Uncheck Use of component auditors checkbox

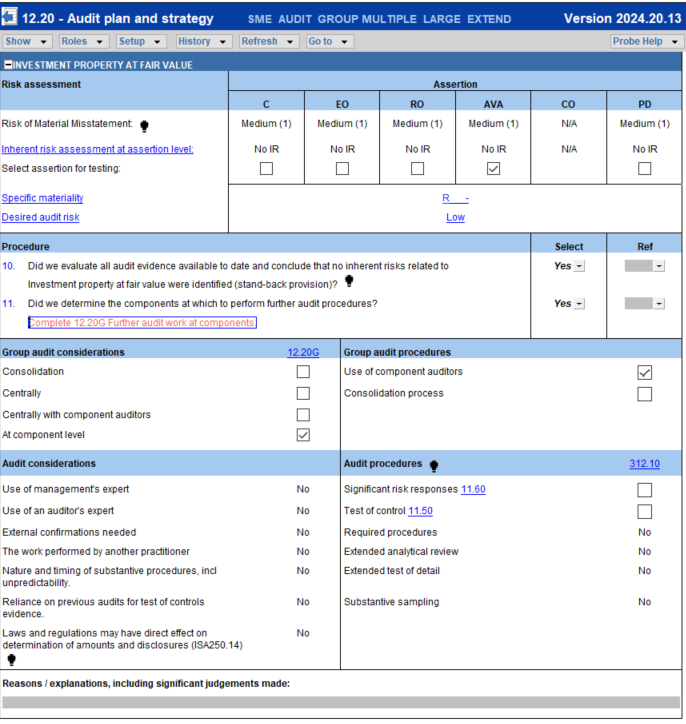(644, 373)
